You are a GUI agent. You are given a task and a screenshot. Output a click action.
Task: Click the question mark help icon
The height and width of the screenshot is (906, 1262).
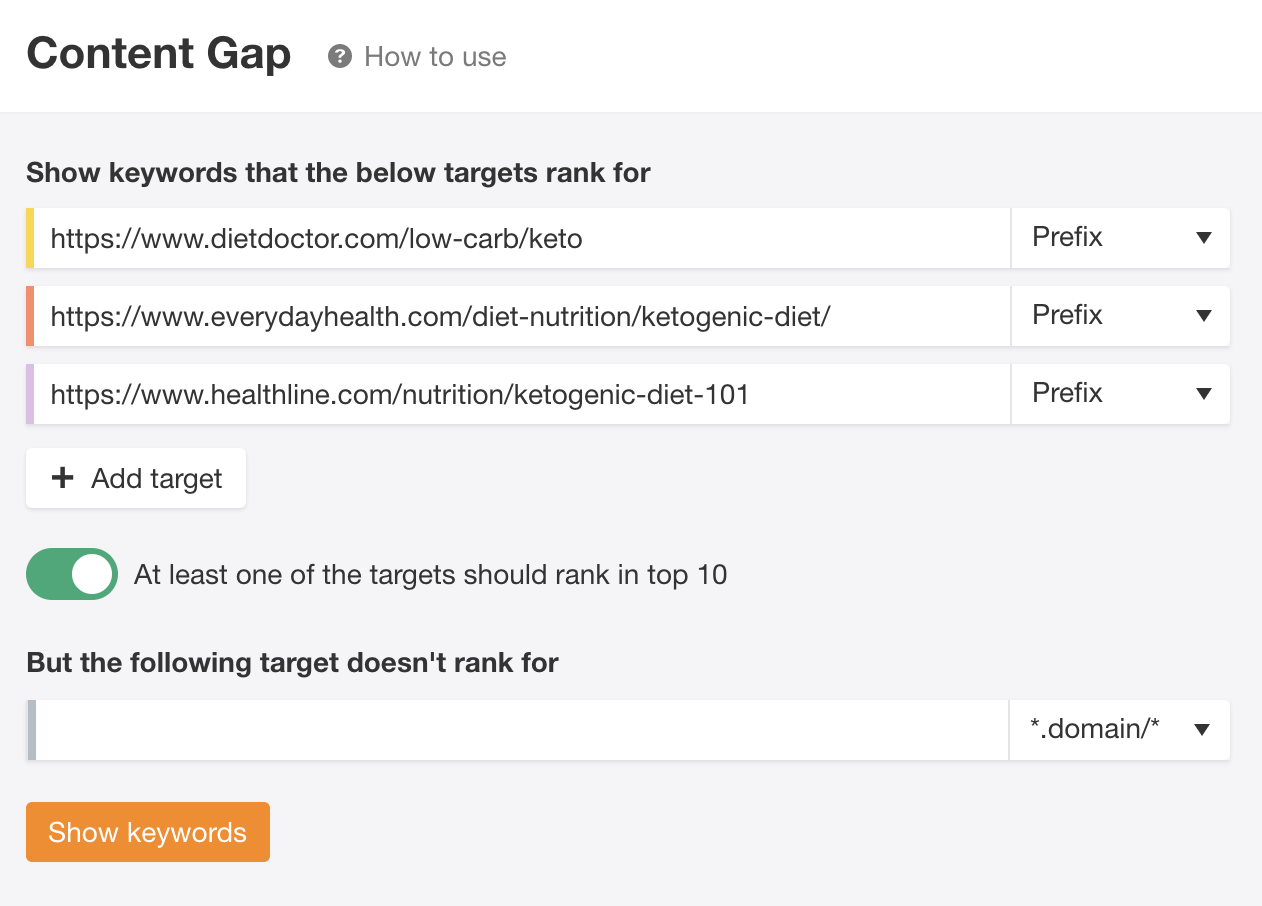(340, 57)
